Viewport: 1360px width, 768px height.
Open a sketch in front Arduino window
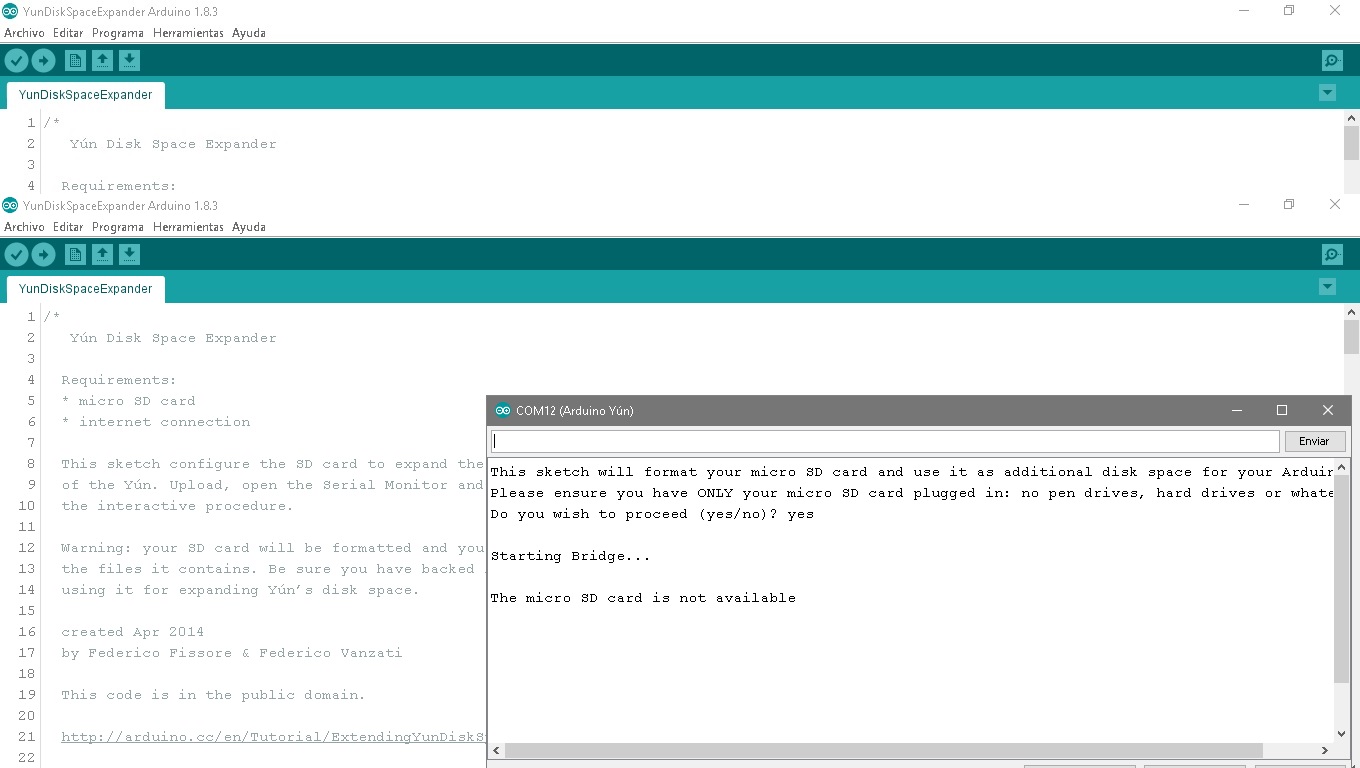click(x=102, y=255)
